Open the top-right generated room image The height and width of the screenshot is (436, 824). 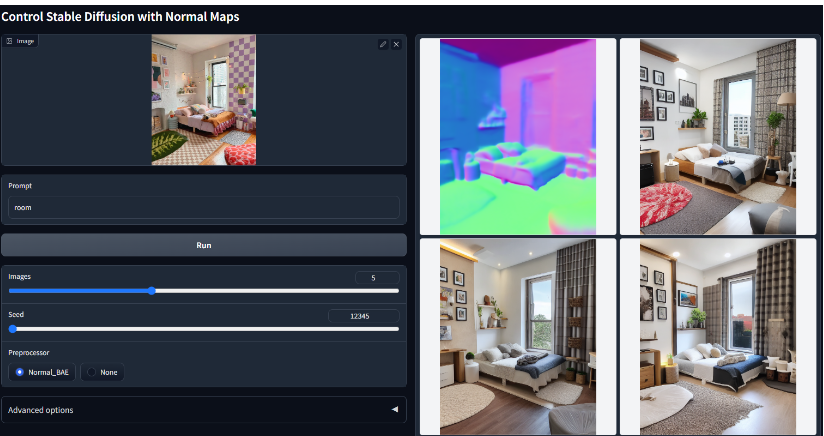point(717,136)
